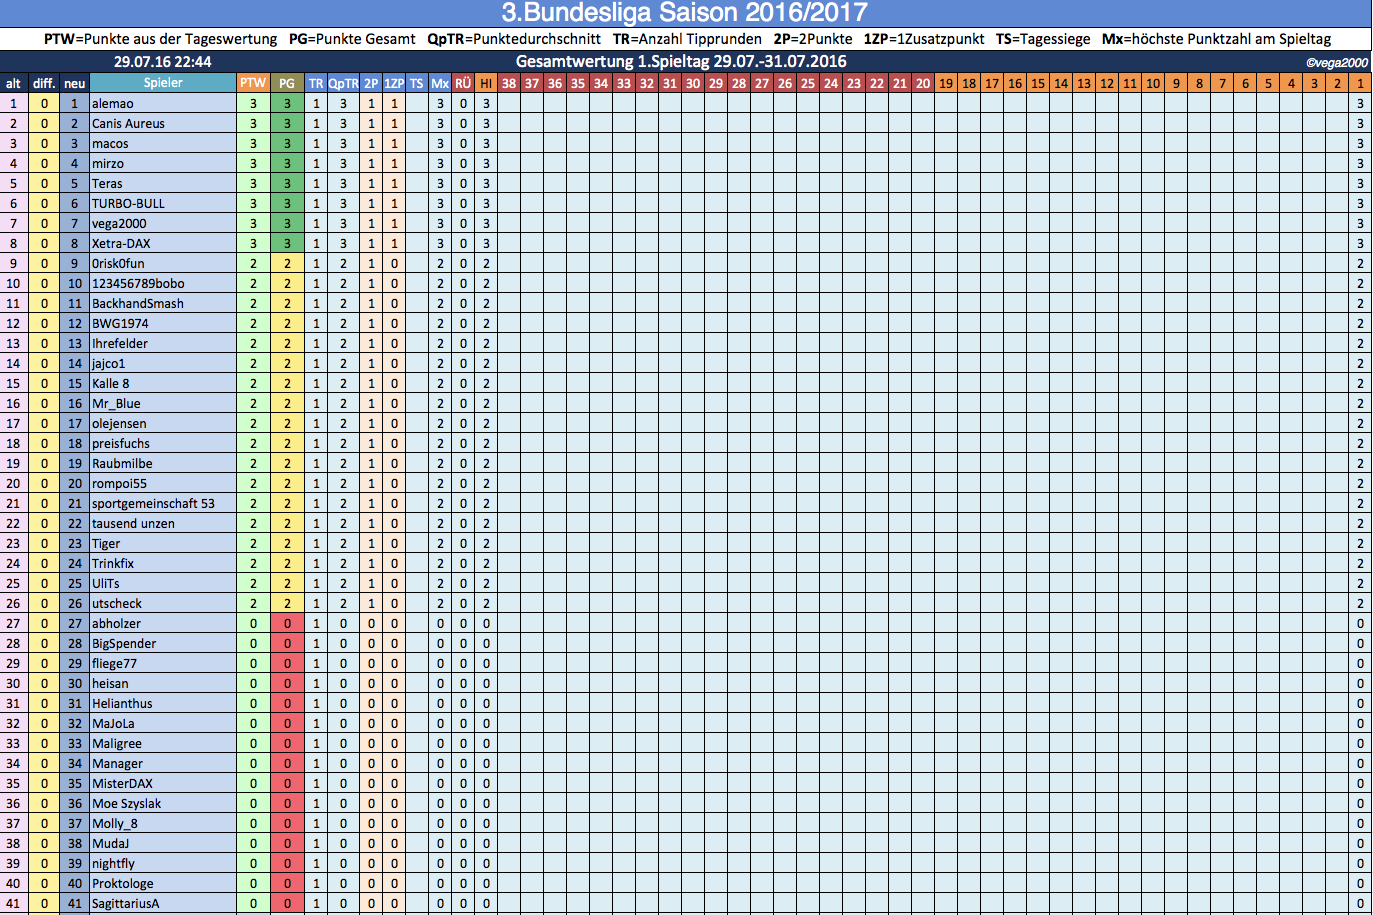Select legend text 'PTW=Punkte aus der Tageswertung'
The width and height of the screenshot is (1373, 915).
[161, 39]
